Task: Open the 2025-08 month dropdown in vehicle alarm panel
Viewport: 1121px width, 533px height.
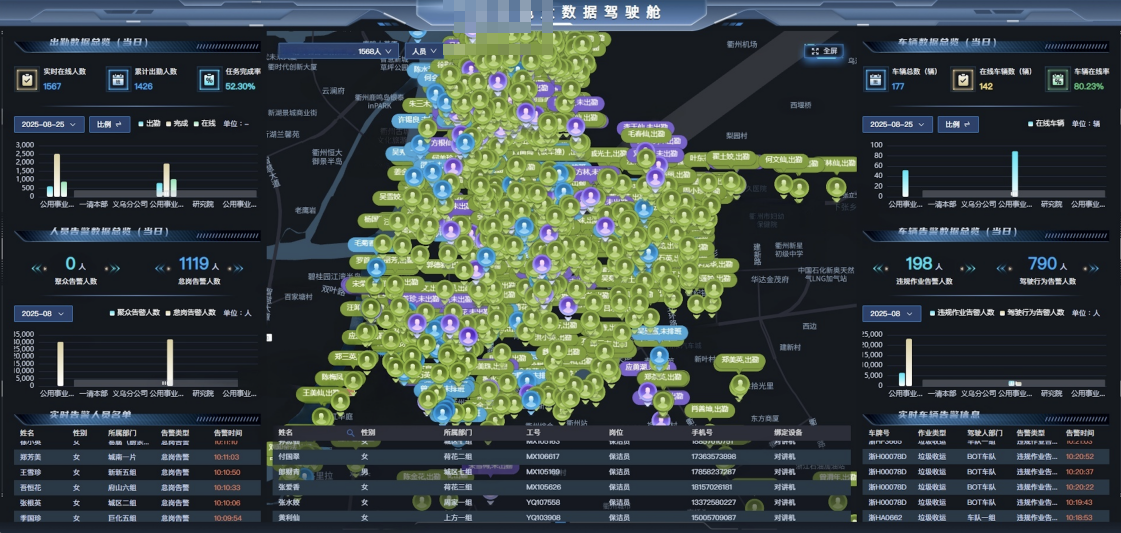Action: [x=890, y=313]
